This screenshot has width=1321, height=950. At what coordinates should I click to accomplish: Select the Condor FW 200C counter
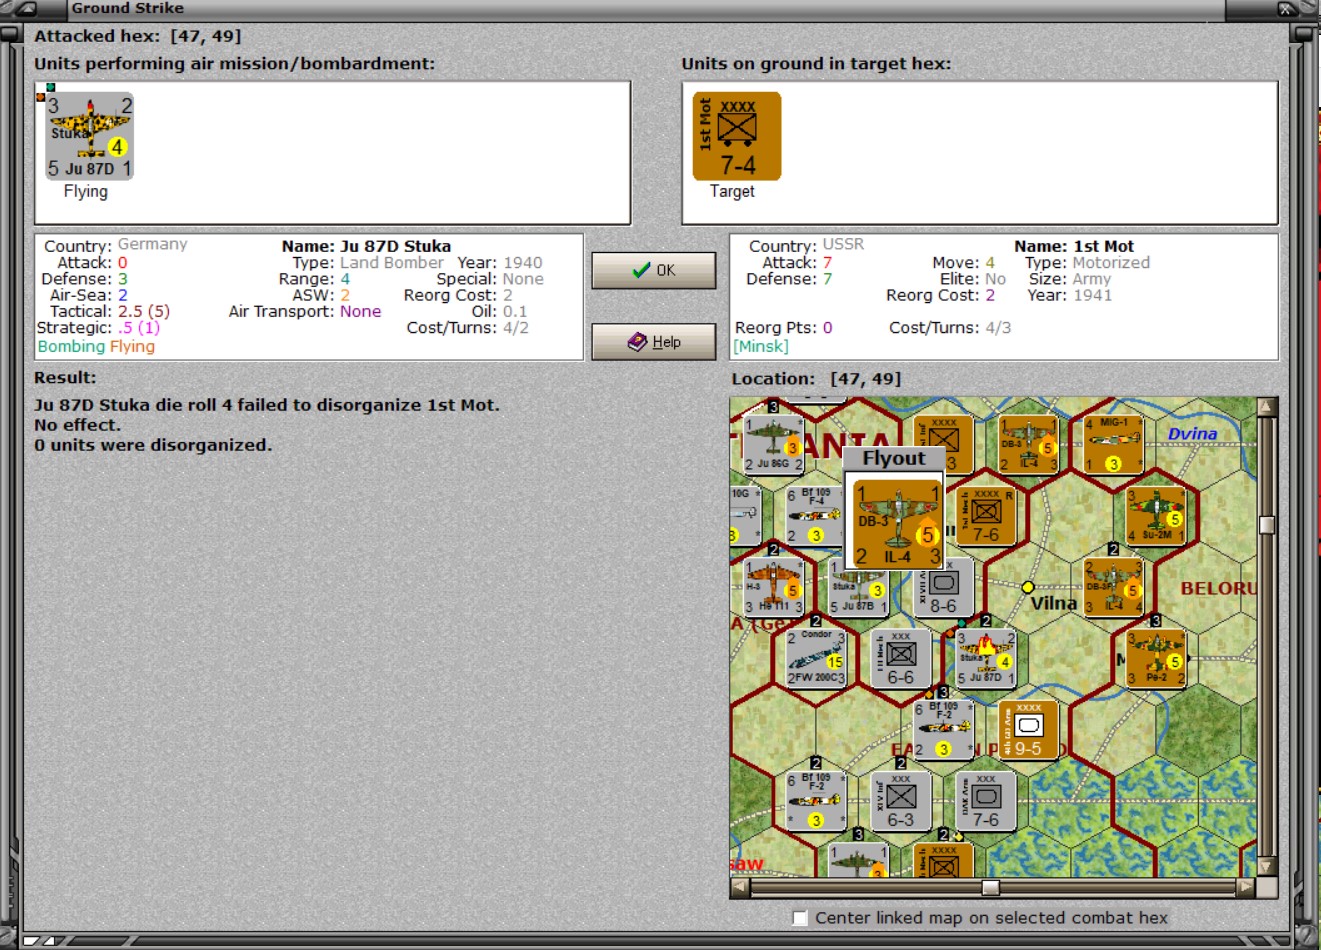[815, 658]
